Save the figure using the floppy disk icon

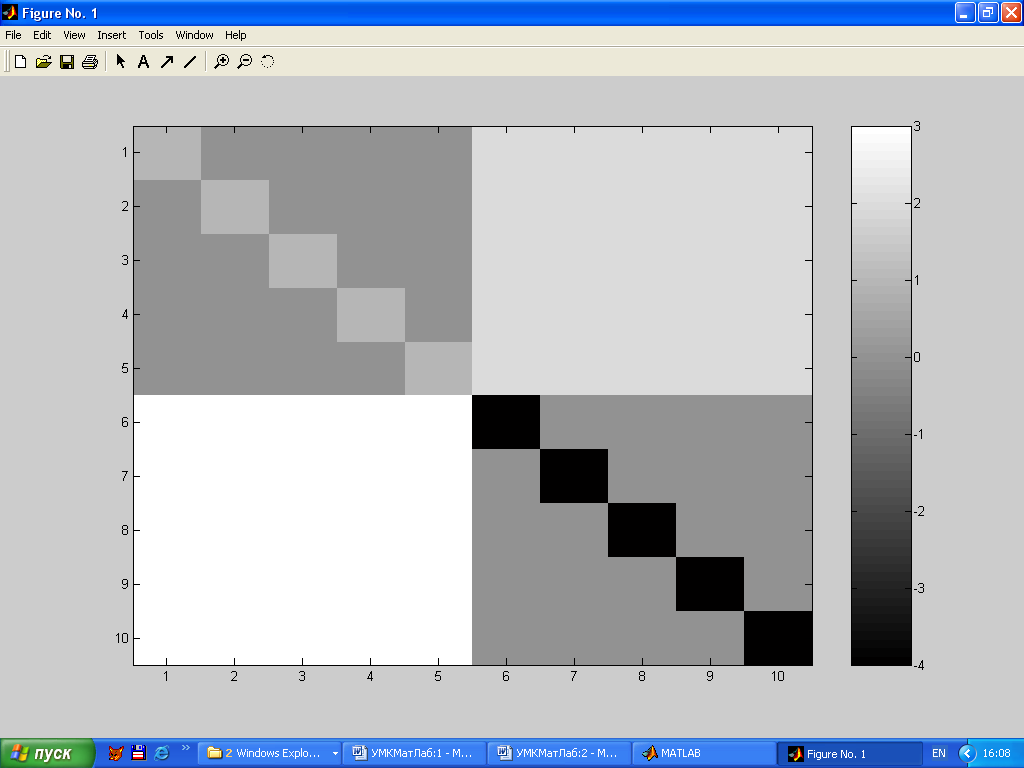point(67,62)
